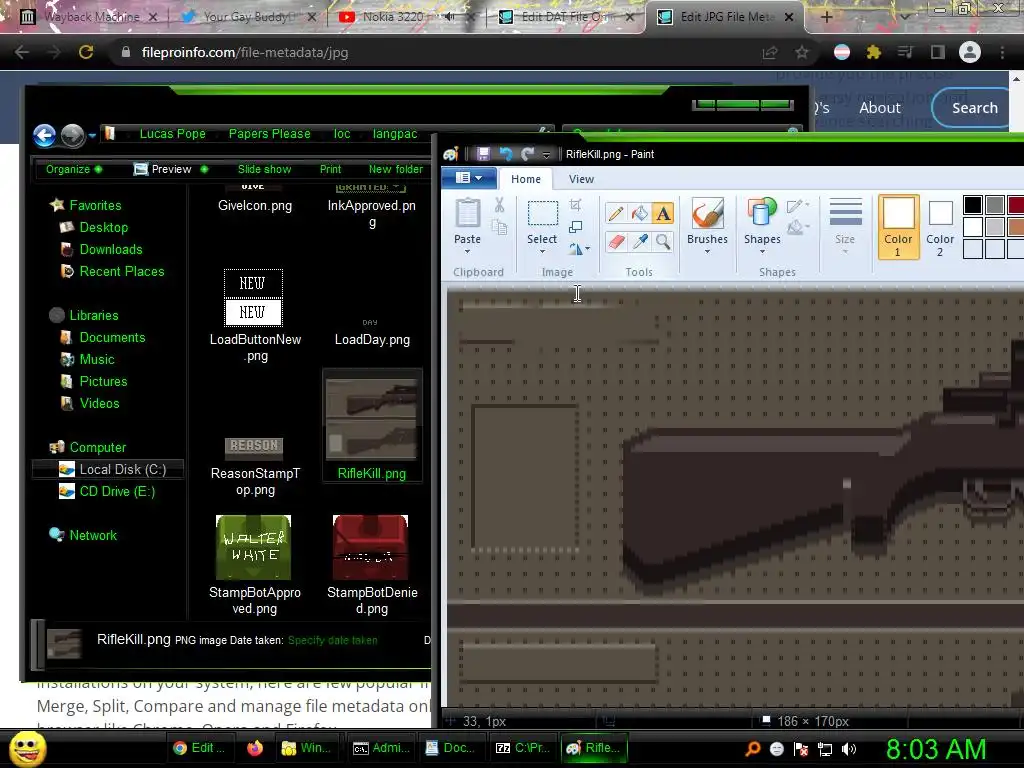Click Papers Please in Explorer breadcrumb
Image resolution: width=1024 pixels, height=768 pixels.
coord(269,134)
